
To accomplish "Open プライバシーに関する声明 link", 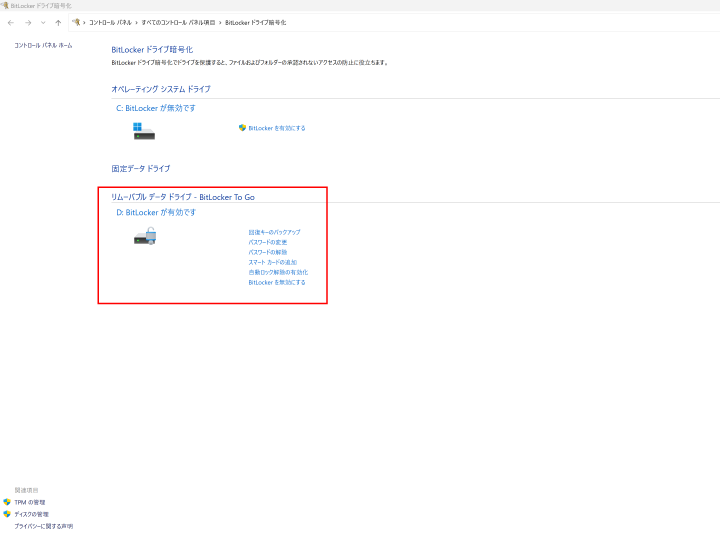I will pyautogui.click(x=43, y=526).
